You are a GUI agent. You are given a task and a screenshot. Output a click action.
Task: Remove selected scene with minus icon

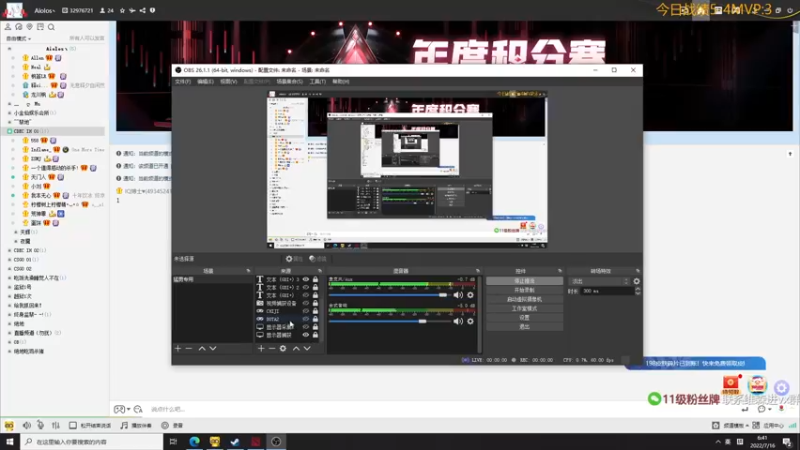(x=189, y=348)
